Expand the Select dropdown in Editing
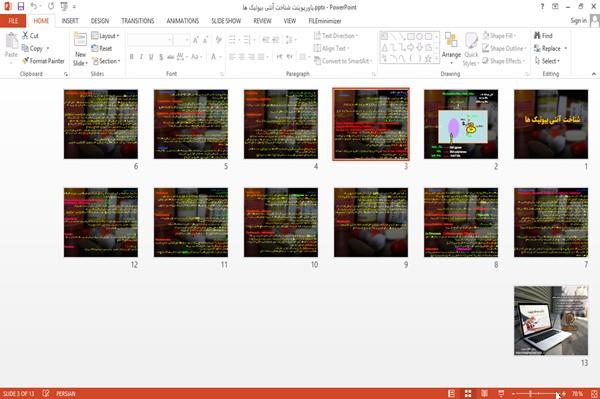Viewport: 600px width, 399px height. point(547,61)
